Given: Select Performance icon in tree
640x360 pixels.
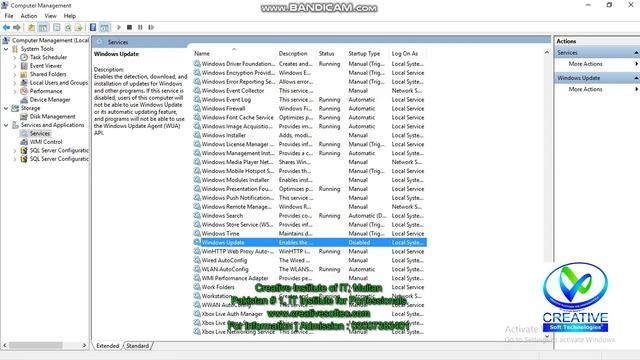Looking at the screenshot, I should coord(24,91).
